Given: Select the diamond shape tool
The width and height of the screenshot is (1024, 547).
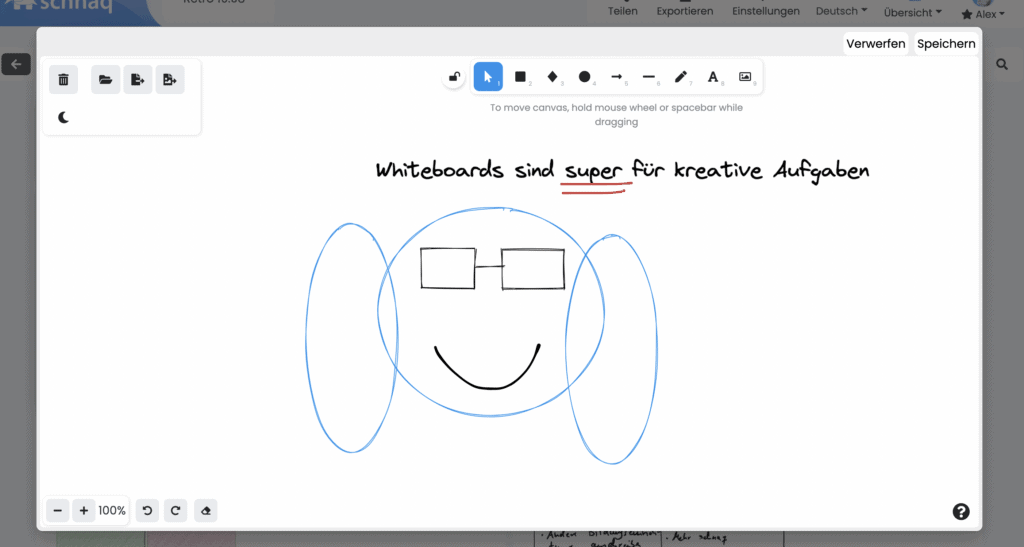Looking at the screenshot, I should pos(552,77).
